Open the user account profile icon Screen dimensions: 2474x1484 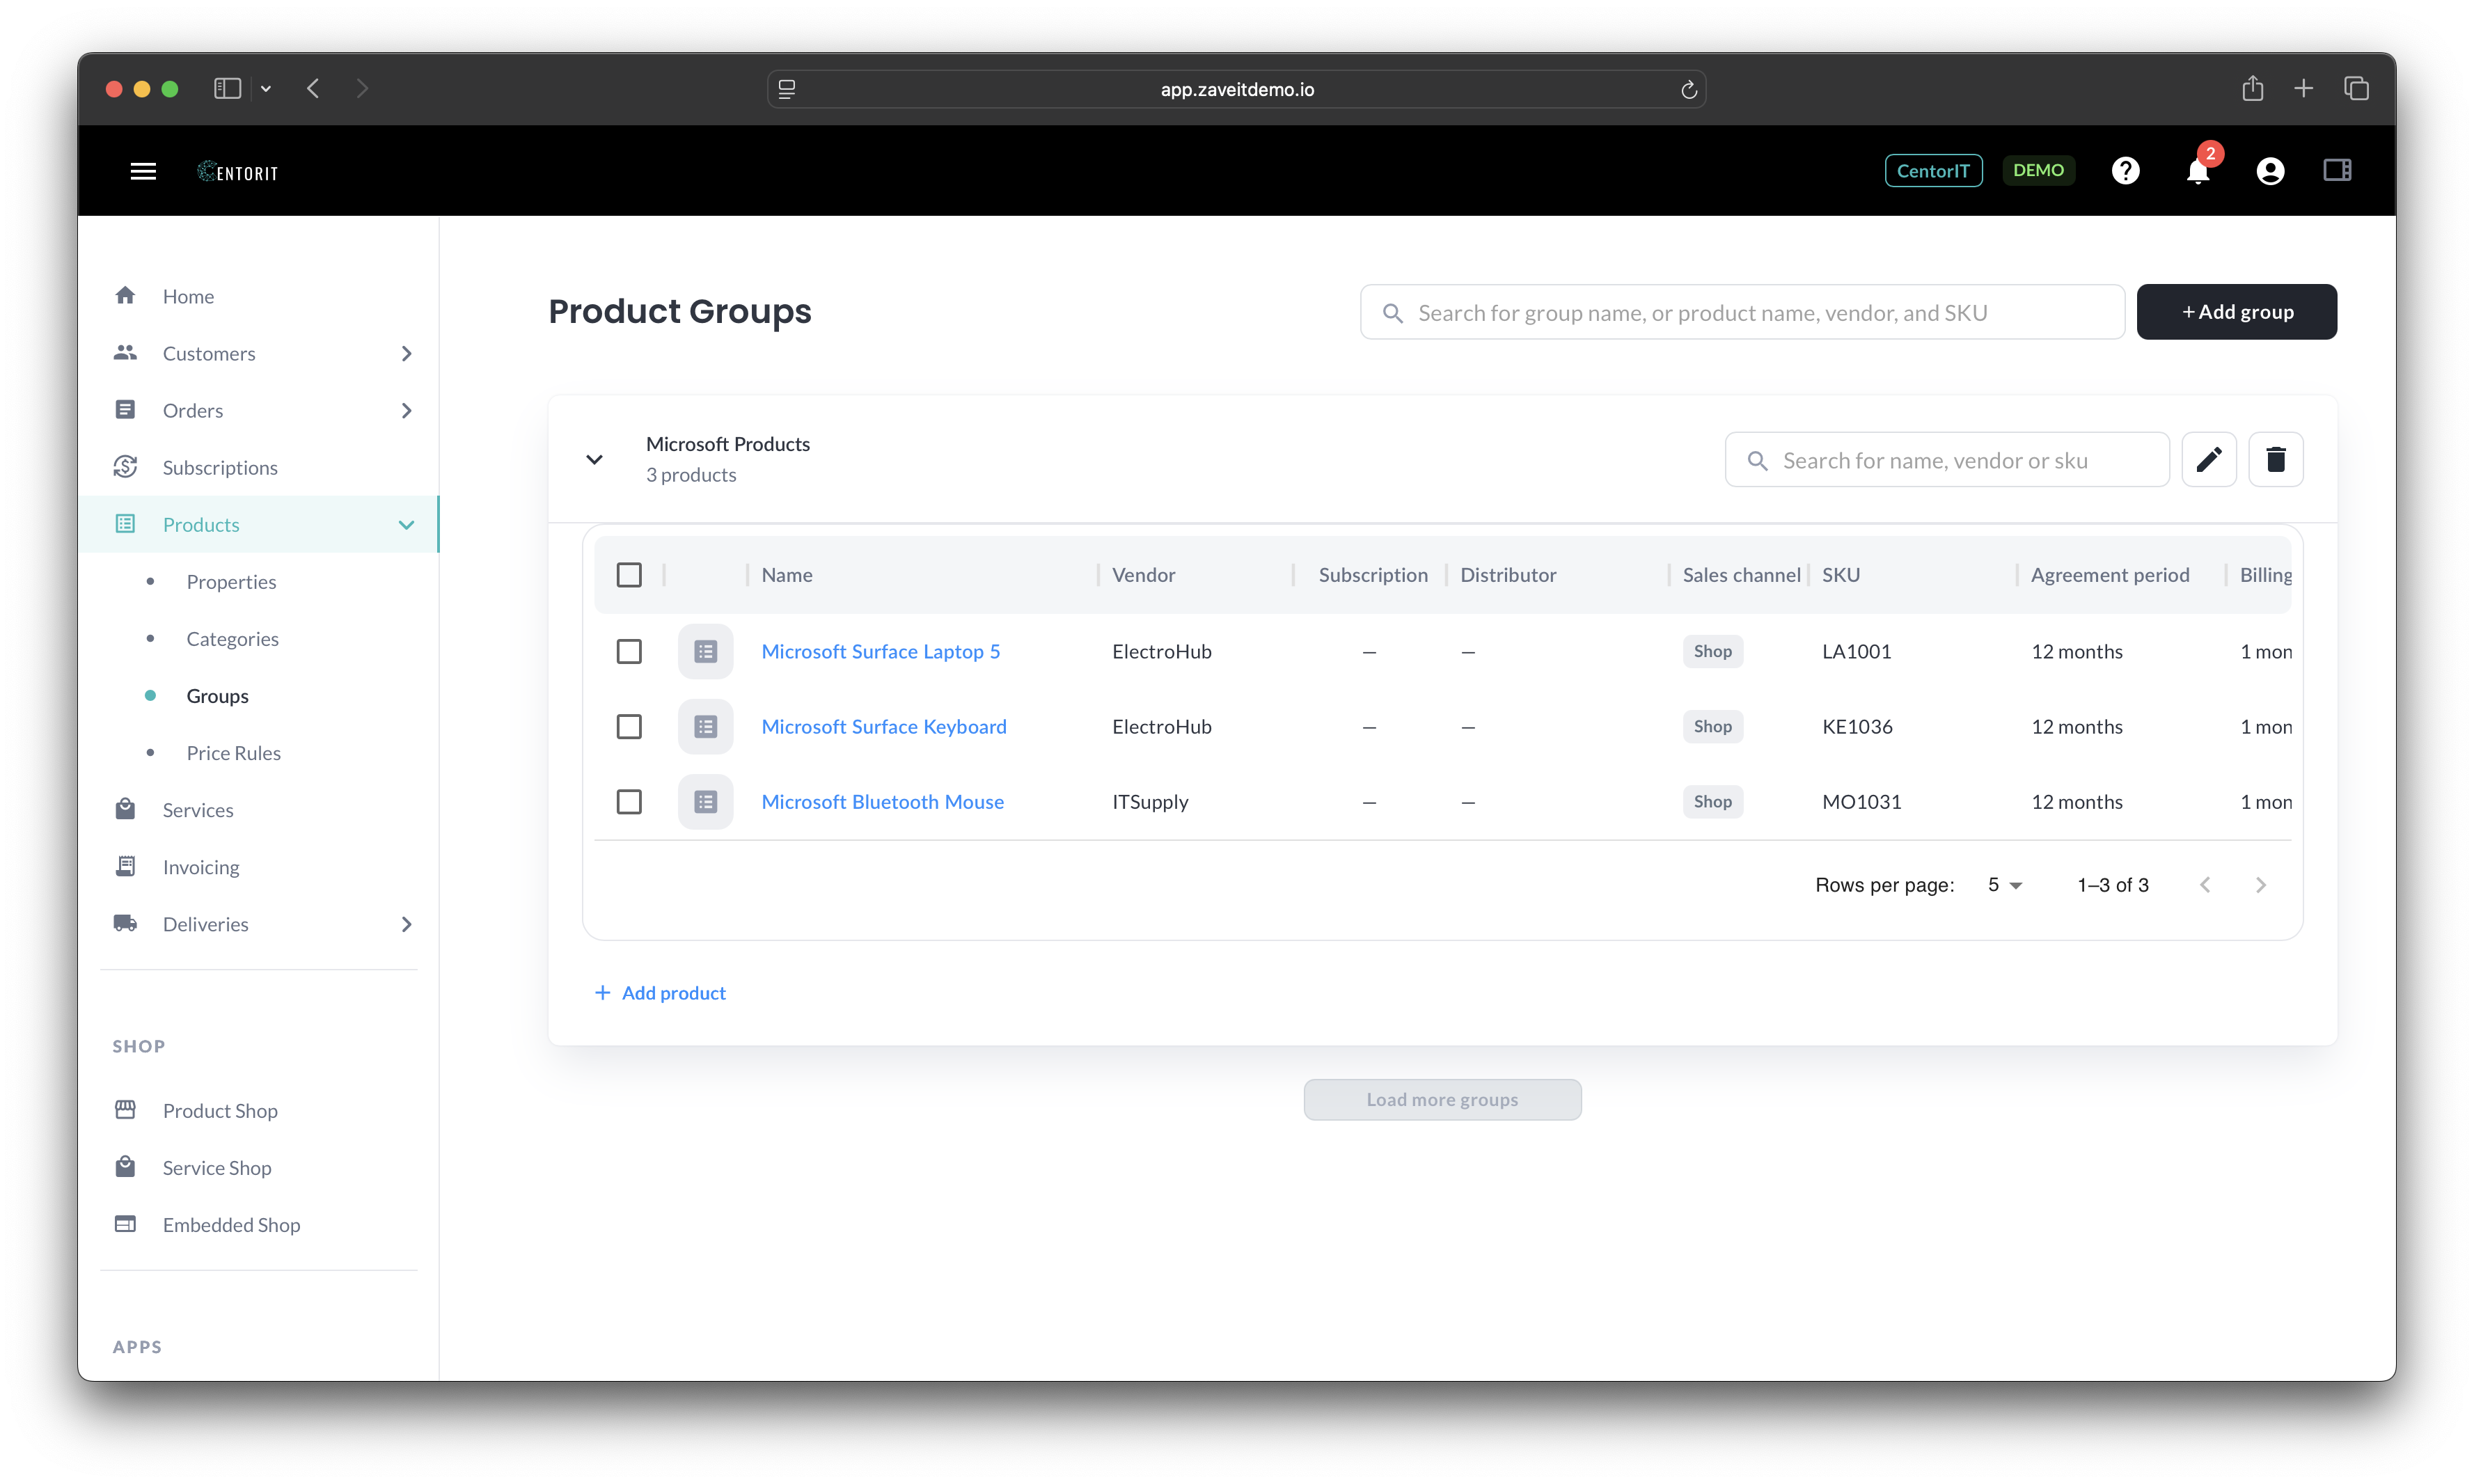click(2269, 171)
